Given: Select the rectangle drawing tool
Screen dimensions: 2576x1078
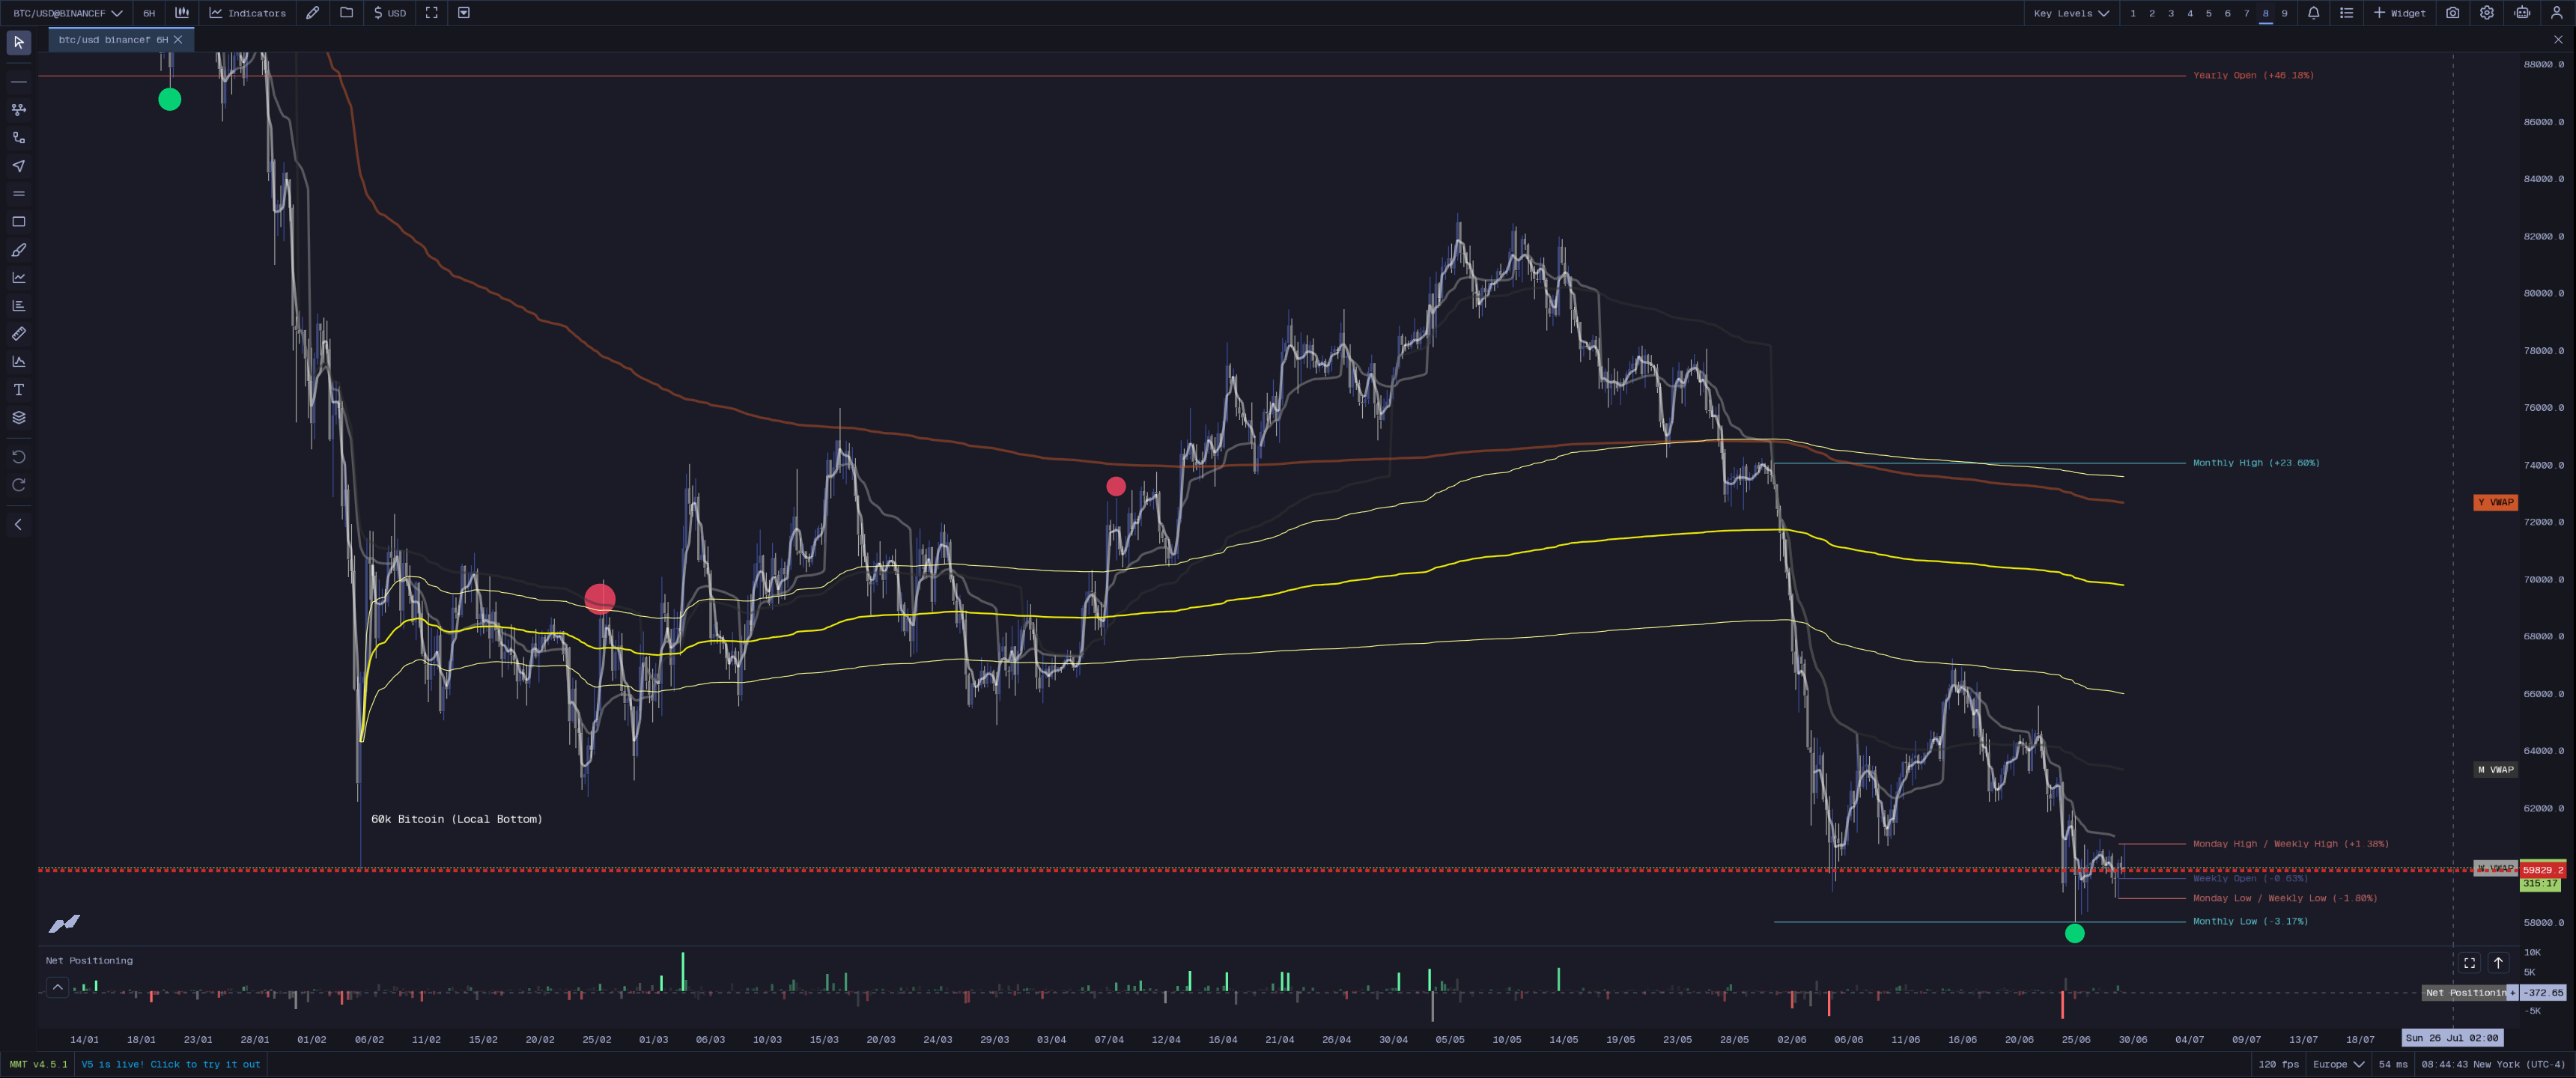Looking at the screenshot, I should (18, 221).
